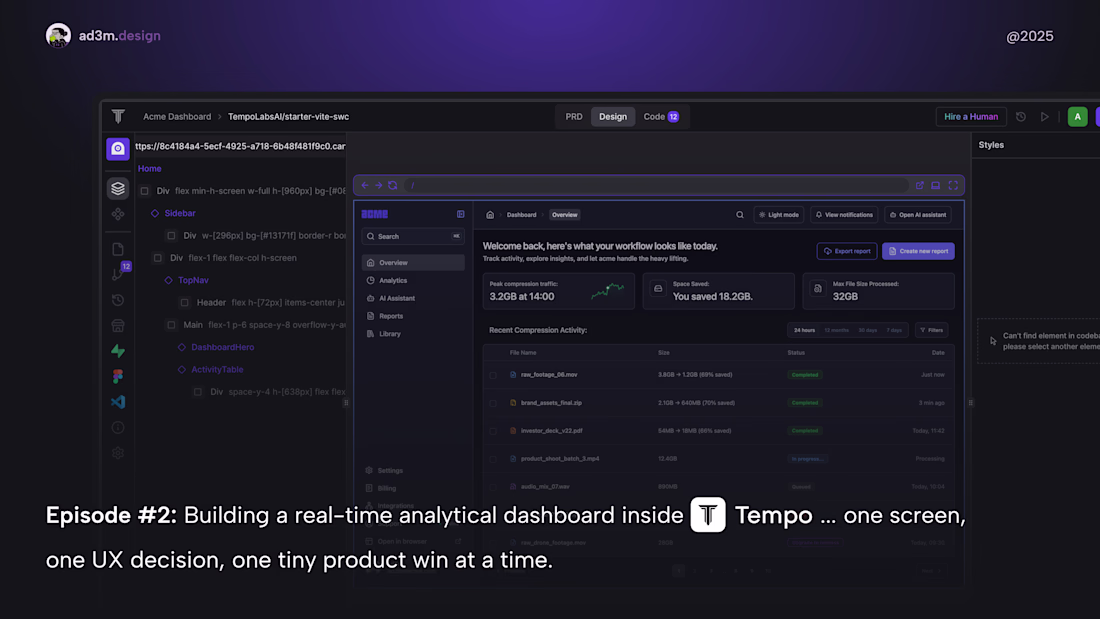Select the ActivityTable component in tree

pyautogui.click(x=217, y=370)
